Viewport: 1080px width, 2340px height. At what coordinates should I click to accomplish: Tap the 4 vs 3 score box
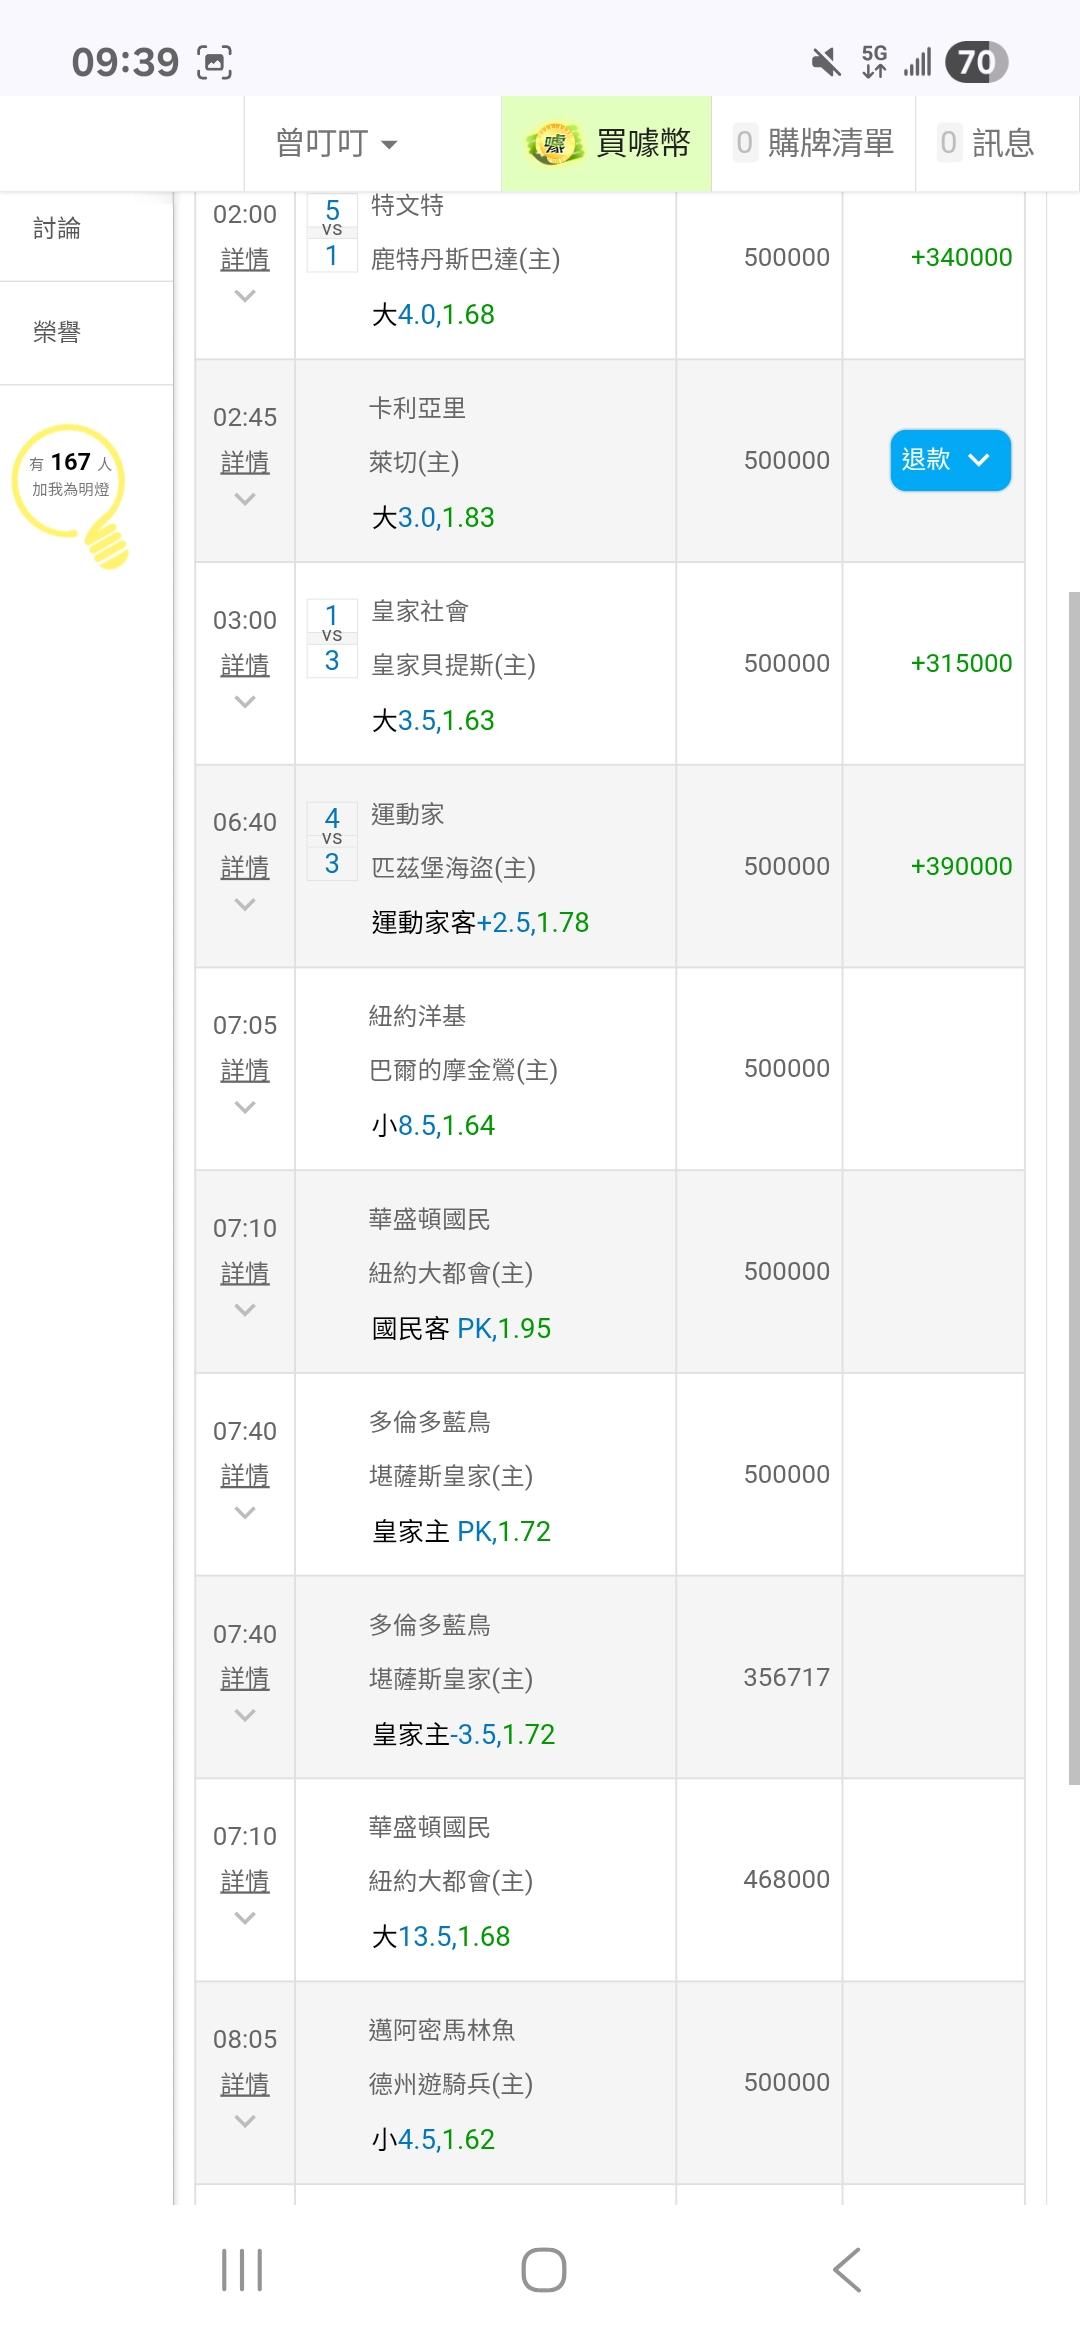(332, 841)
